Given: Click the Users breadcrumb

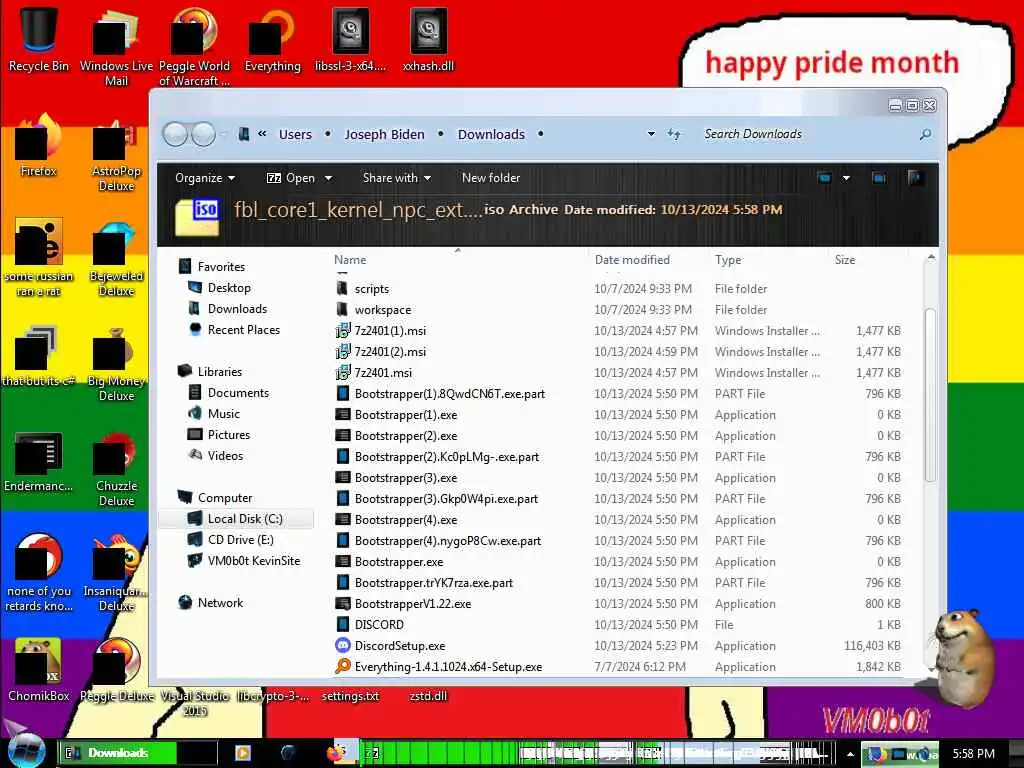Looking at the screenshot, I should 295,135.
